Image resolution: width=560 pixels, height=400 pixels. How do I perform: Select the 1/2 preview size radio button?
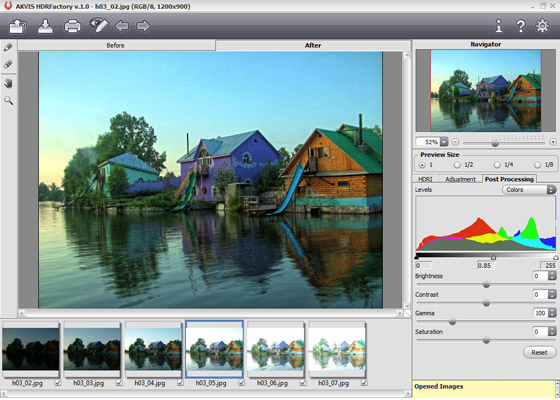pyautogui.click(x=457, y=165)
